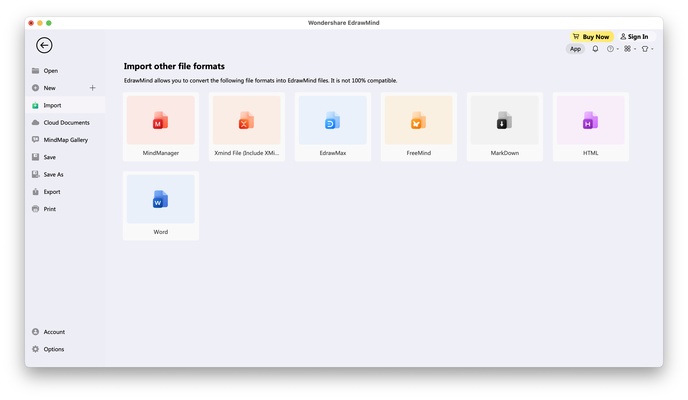Select the EdrawMax import card
Image resolution: width=688 pixels, height=400 pixels.
(x=333, y=127)
